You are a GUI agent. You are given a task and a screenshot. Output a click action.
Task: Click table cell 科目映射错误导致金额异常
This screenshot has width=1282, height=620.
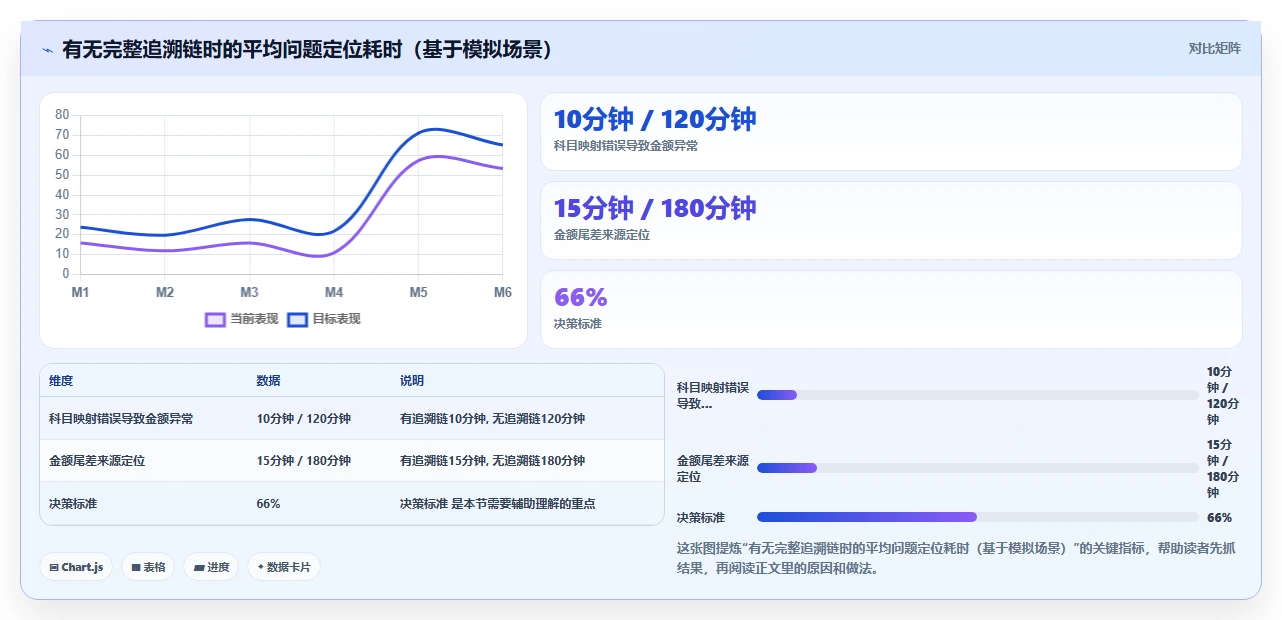coord(121,419)
